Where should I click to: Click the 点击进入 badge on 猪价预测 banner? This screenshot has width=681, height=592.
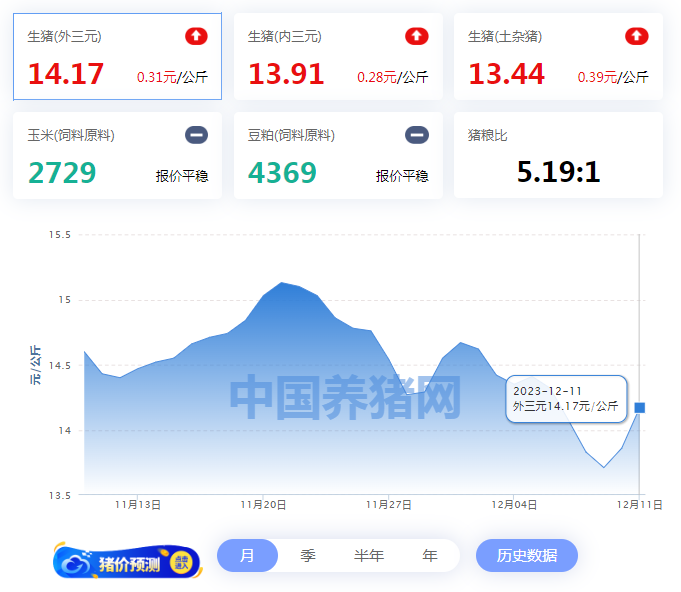[x=182, y=563]
